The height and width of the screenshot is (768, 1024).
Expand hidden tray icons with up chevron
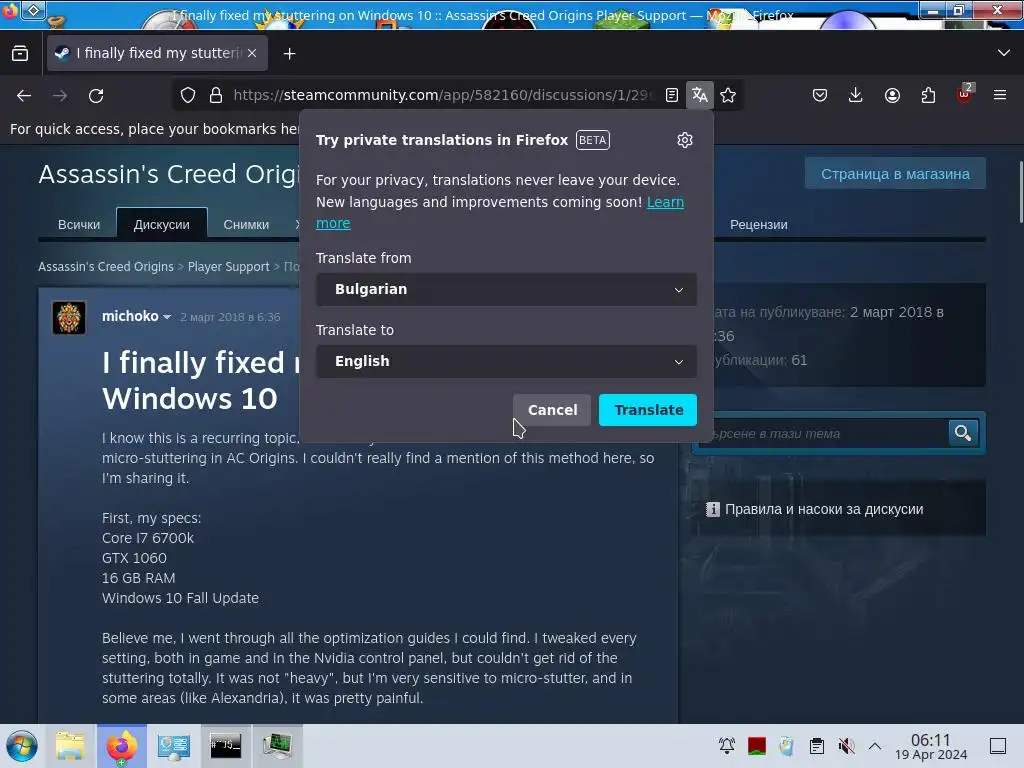(875, 746)
